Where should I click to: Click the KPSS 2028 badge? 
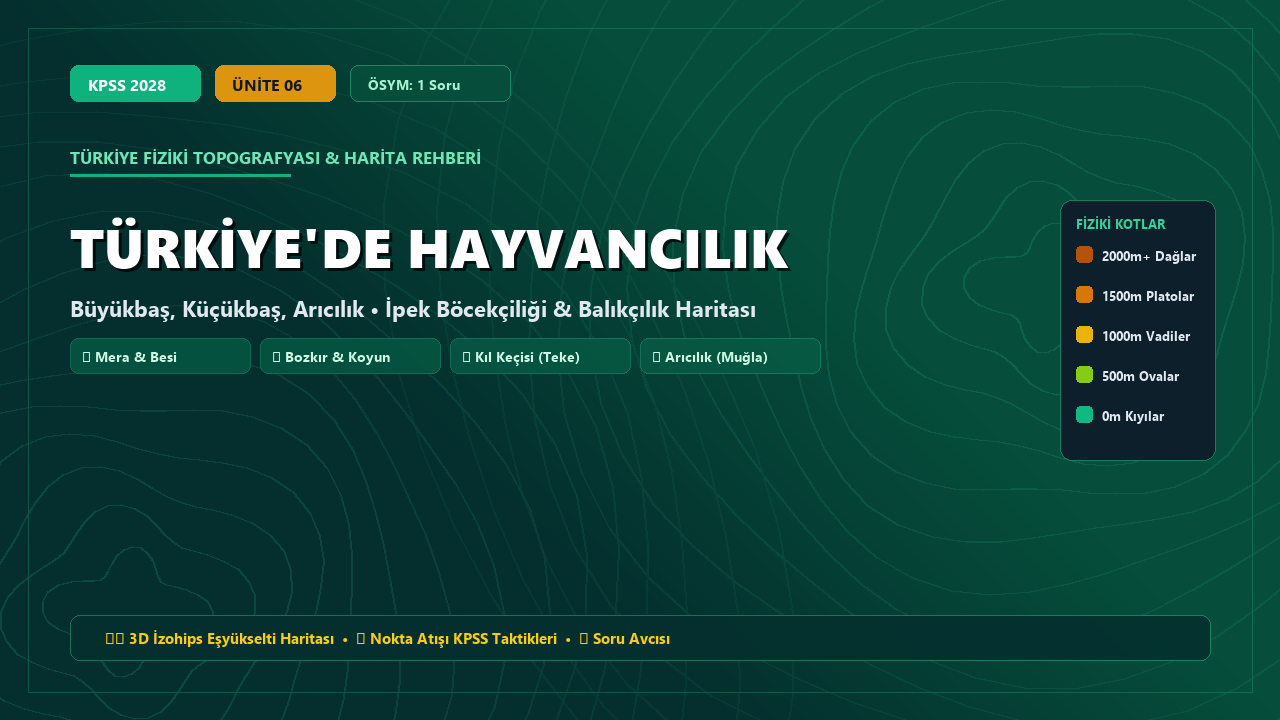(135, 84)
